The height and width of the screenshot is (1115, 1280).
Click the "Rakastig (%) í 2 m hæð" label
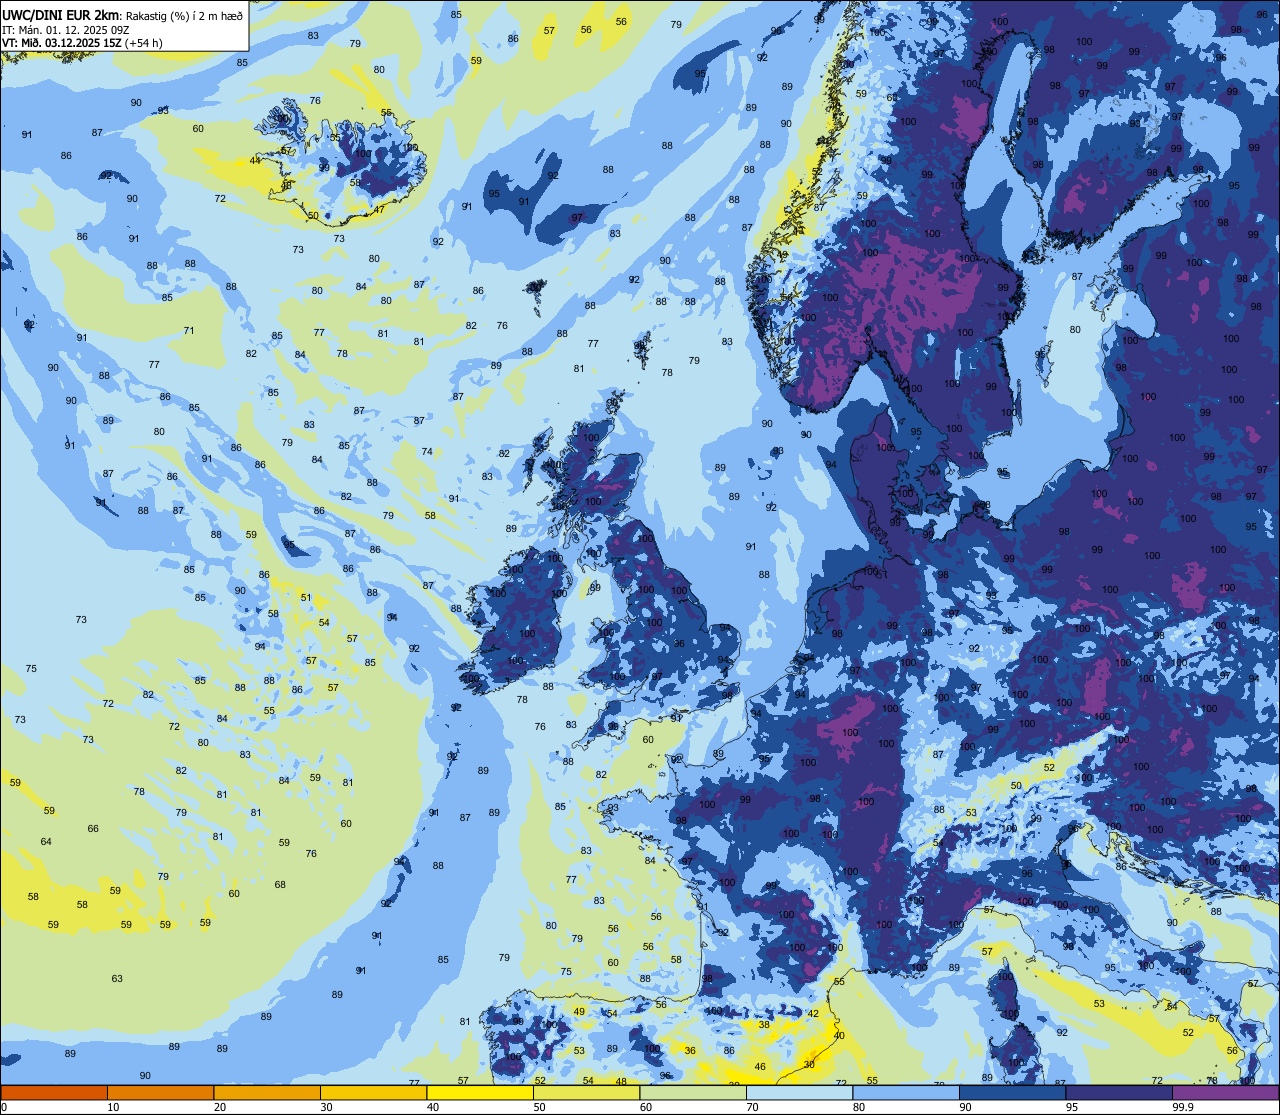[184, 15]
